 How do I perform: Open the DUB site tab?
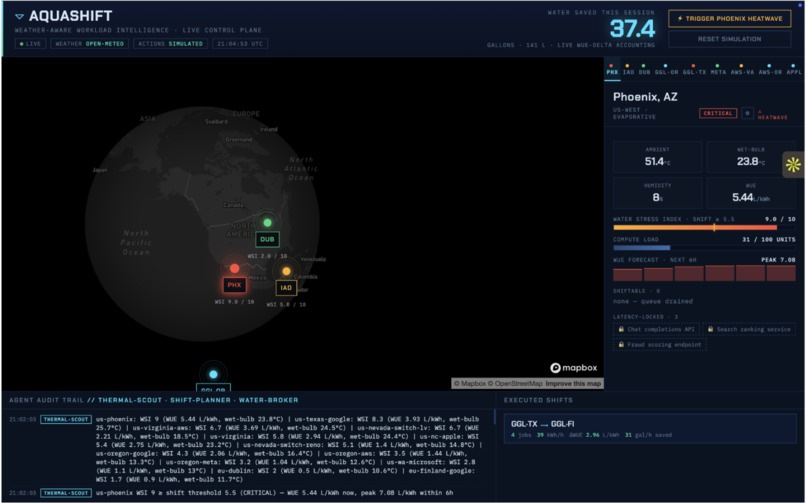(x=644, y=70)
